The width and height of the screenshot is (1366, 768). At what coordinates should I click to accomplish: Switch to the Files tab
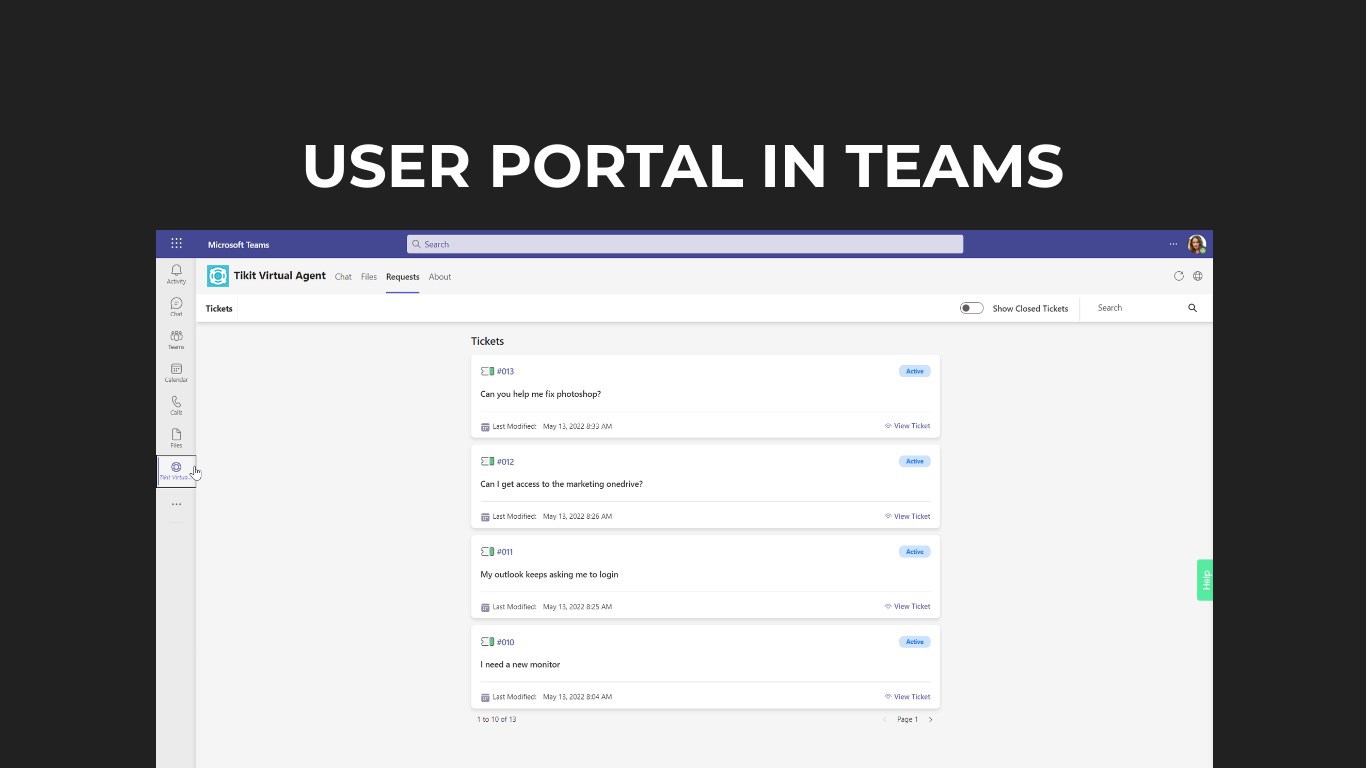coord(369,277)
